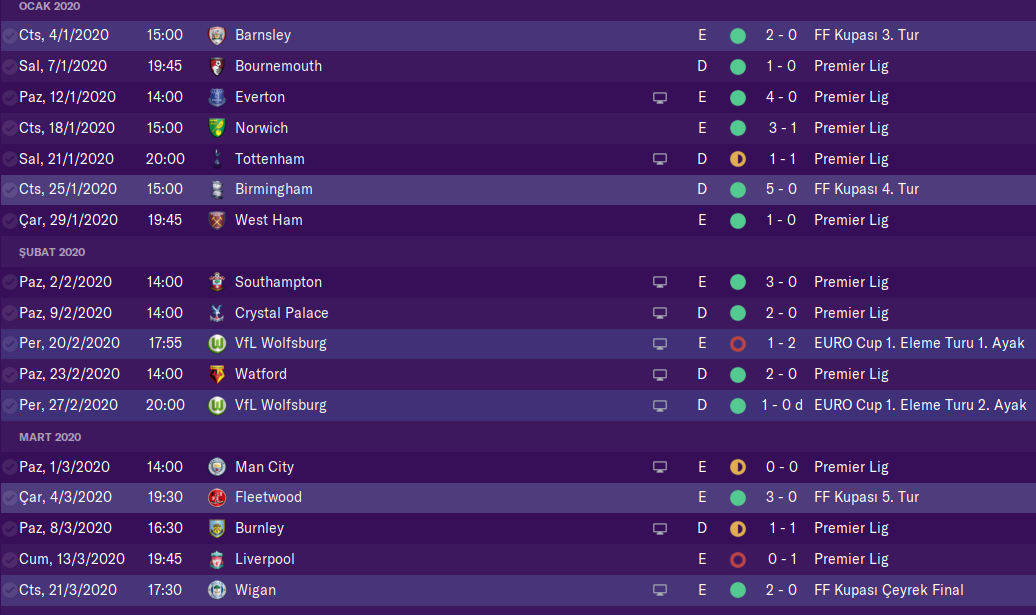Click the red loss indicator on Liverpool row
Viewport: 1036px width, 615px height.
click(738, 559)
